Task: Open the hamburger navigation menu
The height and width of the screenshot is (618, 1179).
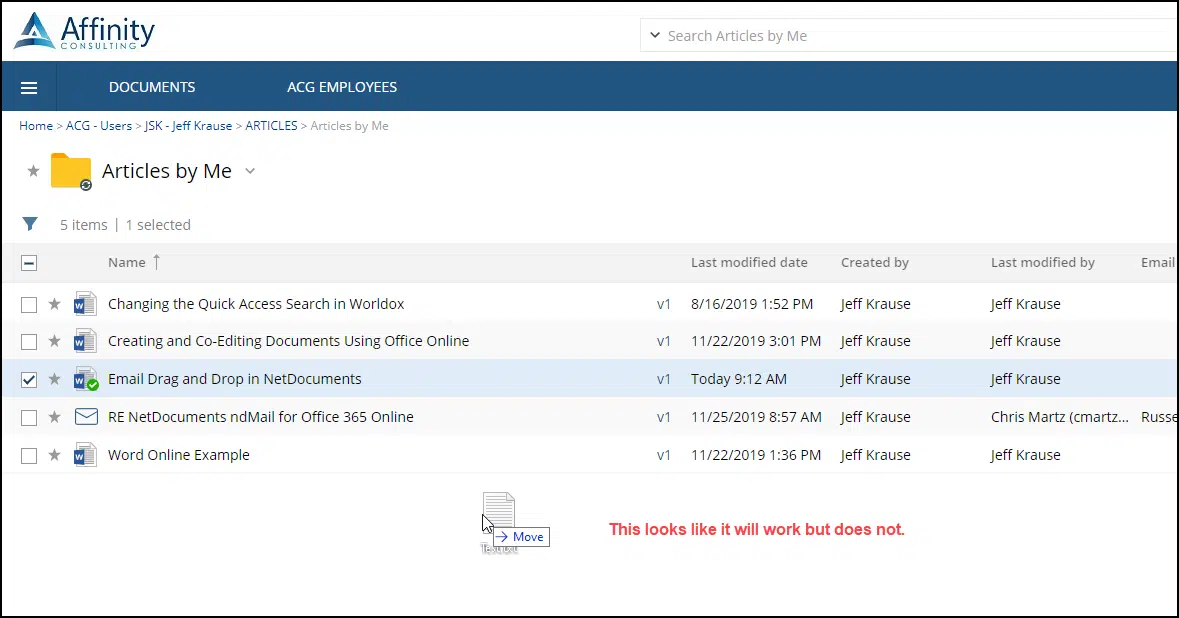Action: pyautogui.click(x=29, y=88)
